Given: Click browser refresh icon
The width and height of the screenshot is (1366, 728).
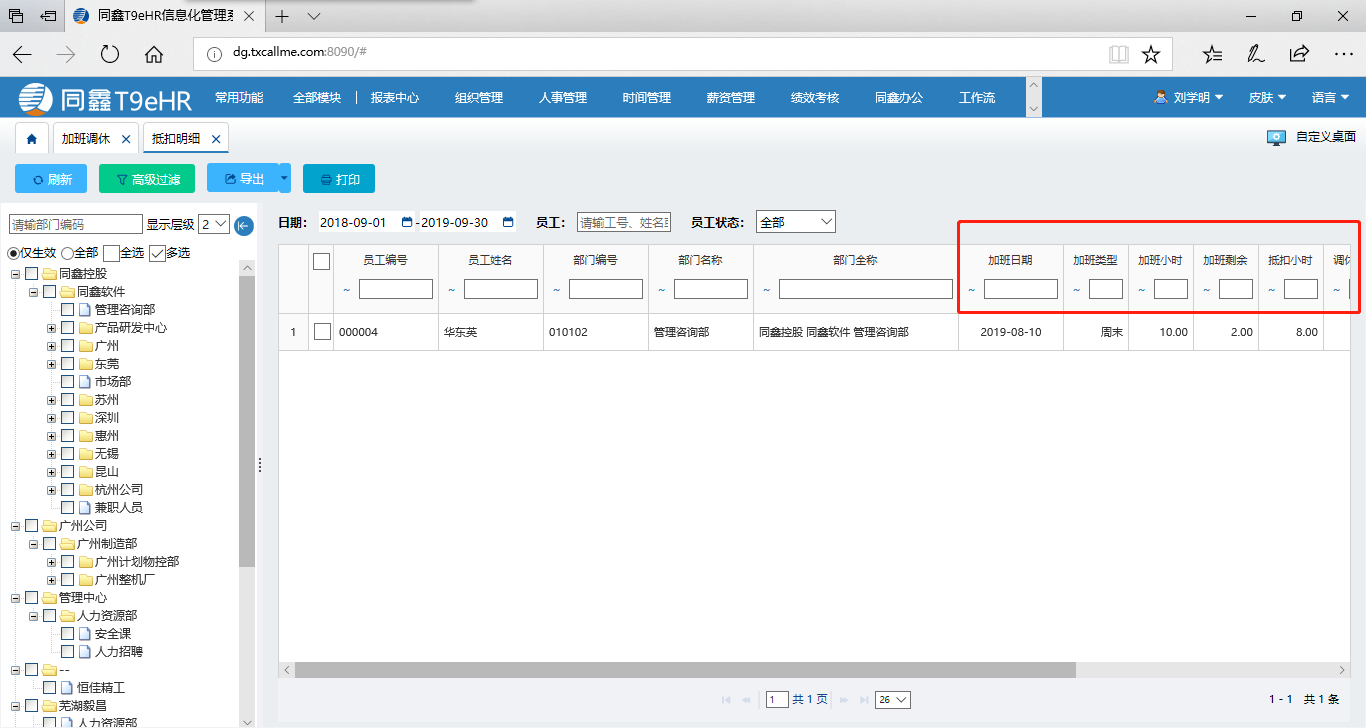Looking at the screenshot, I should point(110,54).
